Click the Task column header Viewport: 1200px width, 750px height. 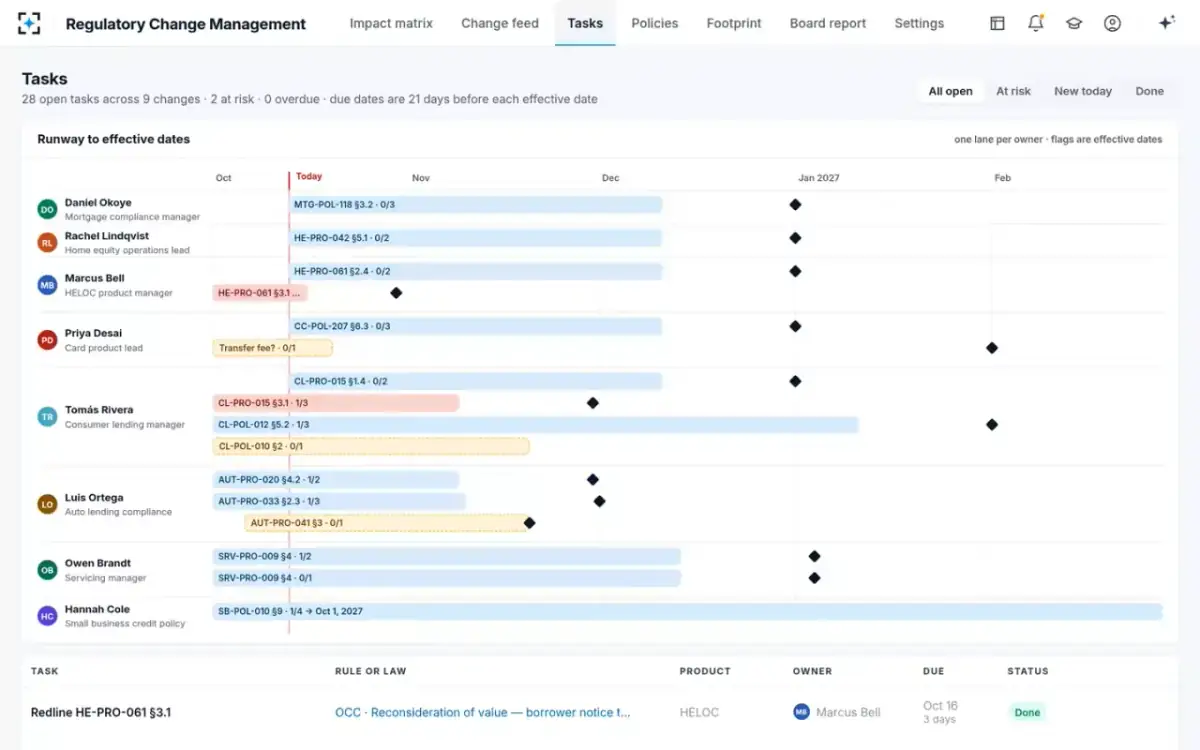pos(45,671)
